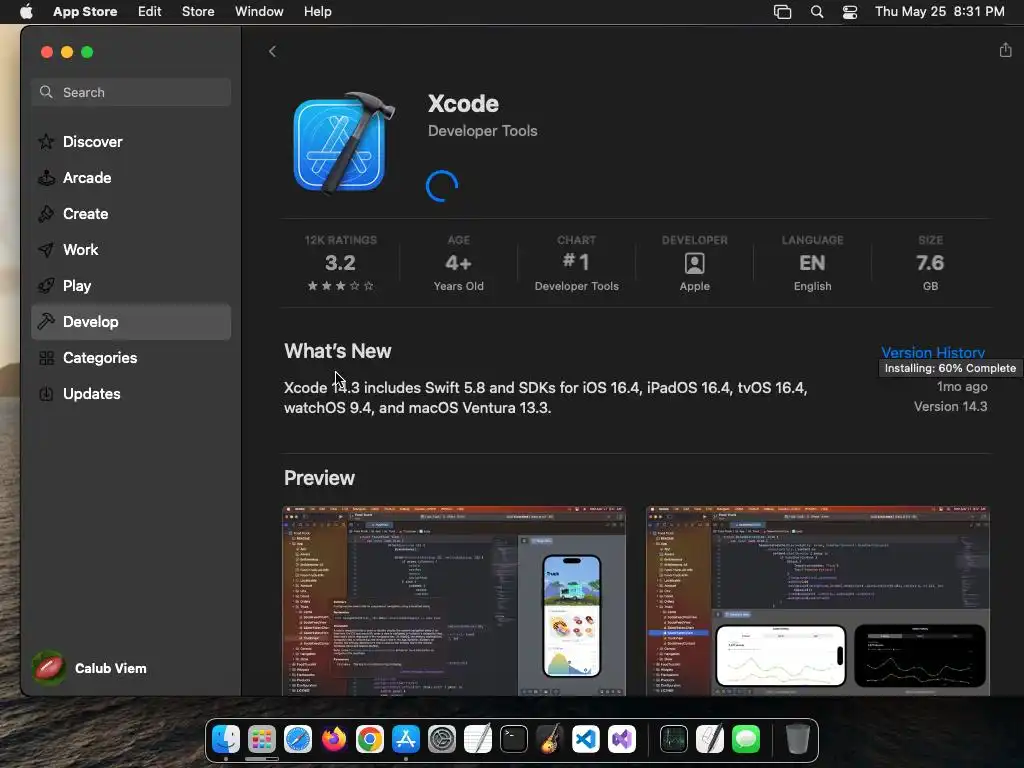Open Finder from the Dock

pos(226,739)
